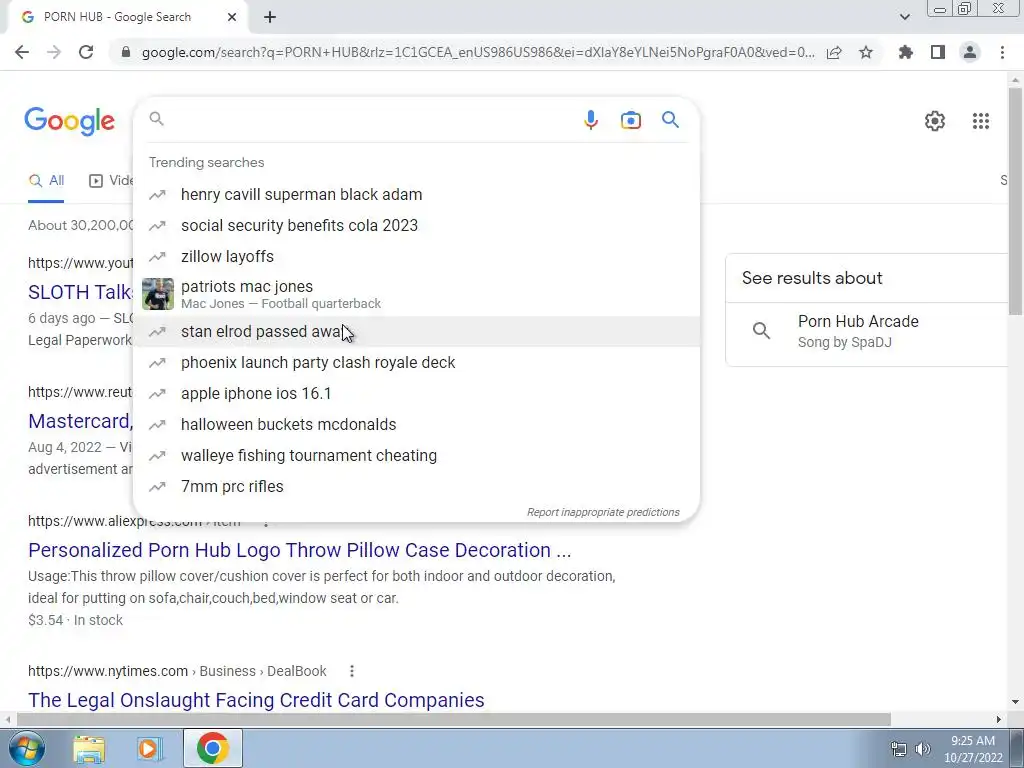Click the scroll-down arrow of vertical scrollbar
Image resolution: width=1024 pixels, height=768 pixels.
pyautogui.click(x=1015, y=702)
